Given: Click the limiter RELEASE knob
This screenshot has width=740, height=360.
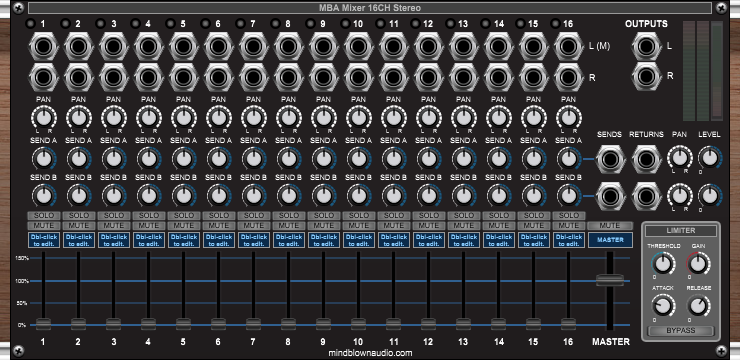Looking at the screenshot, I should point(699,307).
